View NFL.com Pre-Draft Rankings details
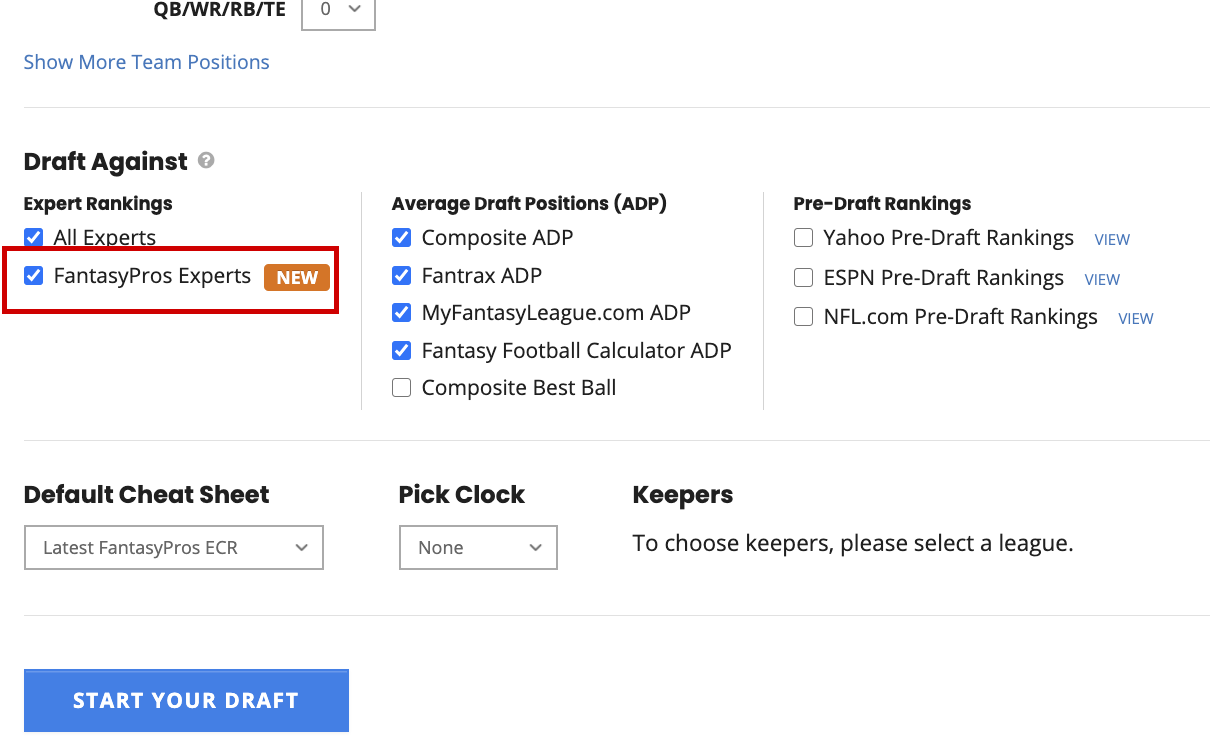The width and height of the screenshot is (1210, 755). pos(1135,318)
